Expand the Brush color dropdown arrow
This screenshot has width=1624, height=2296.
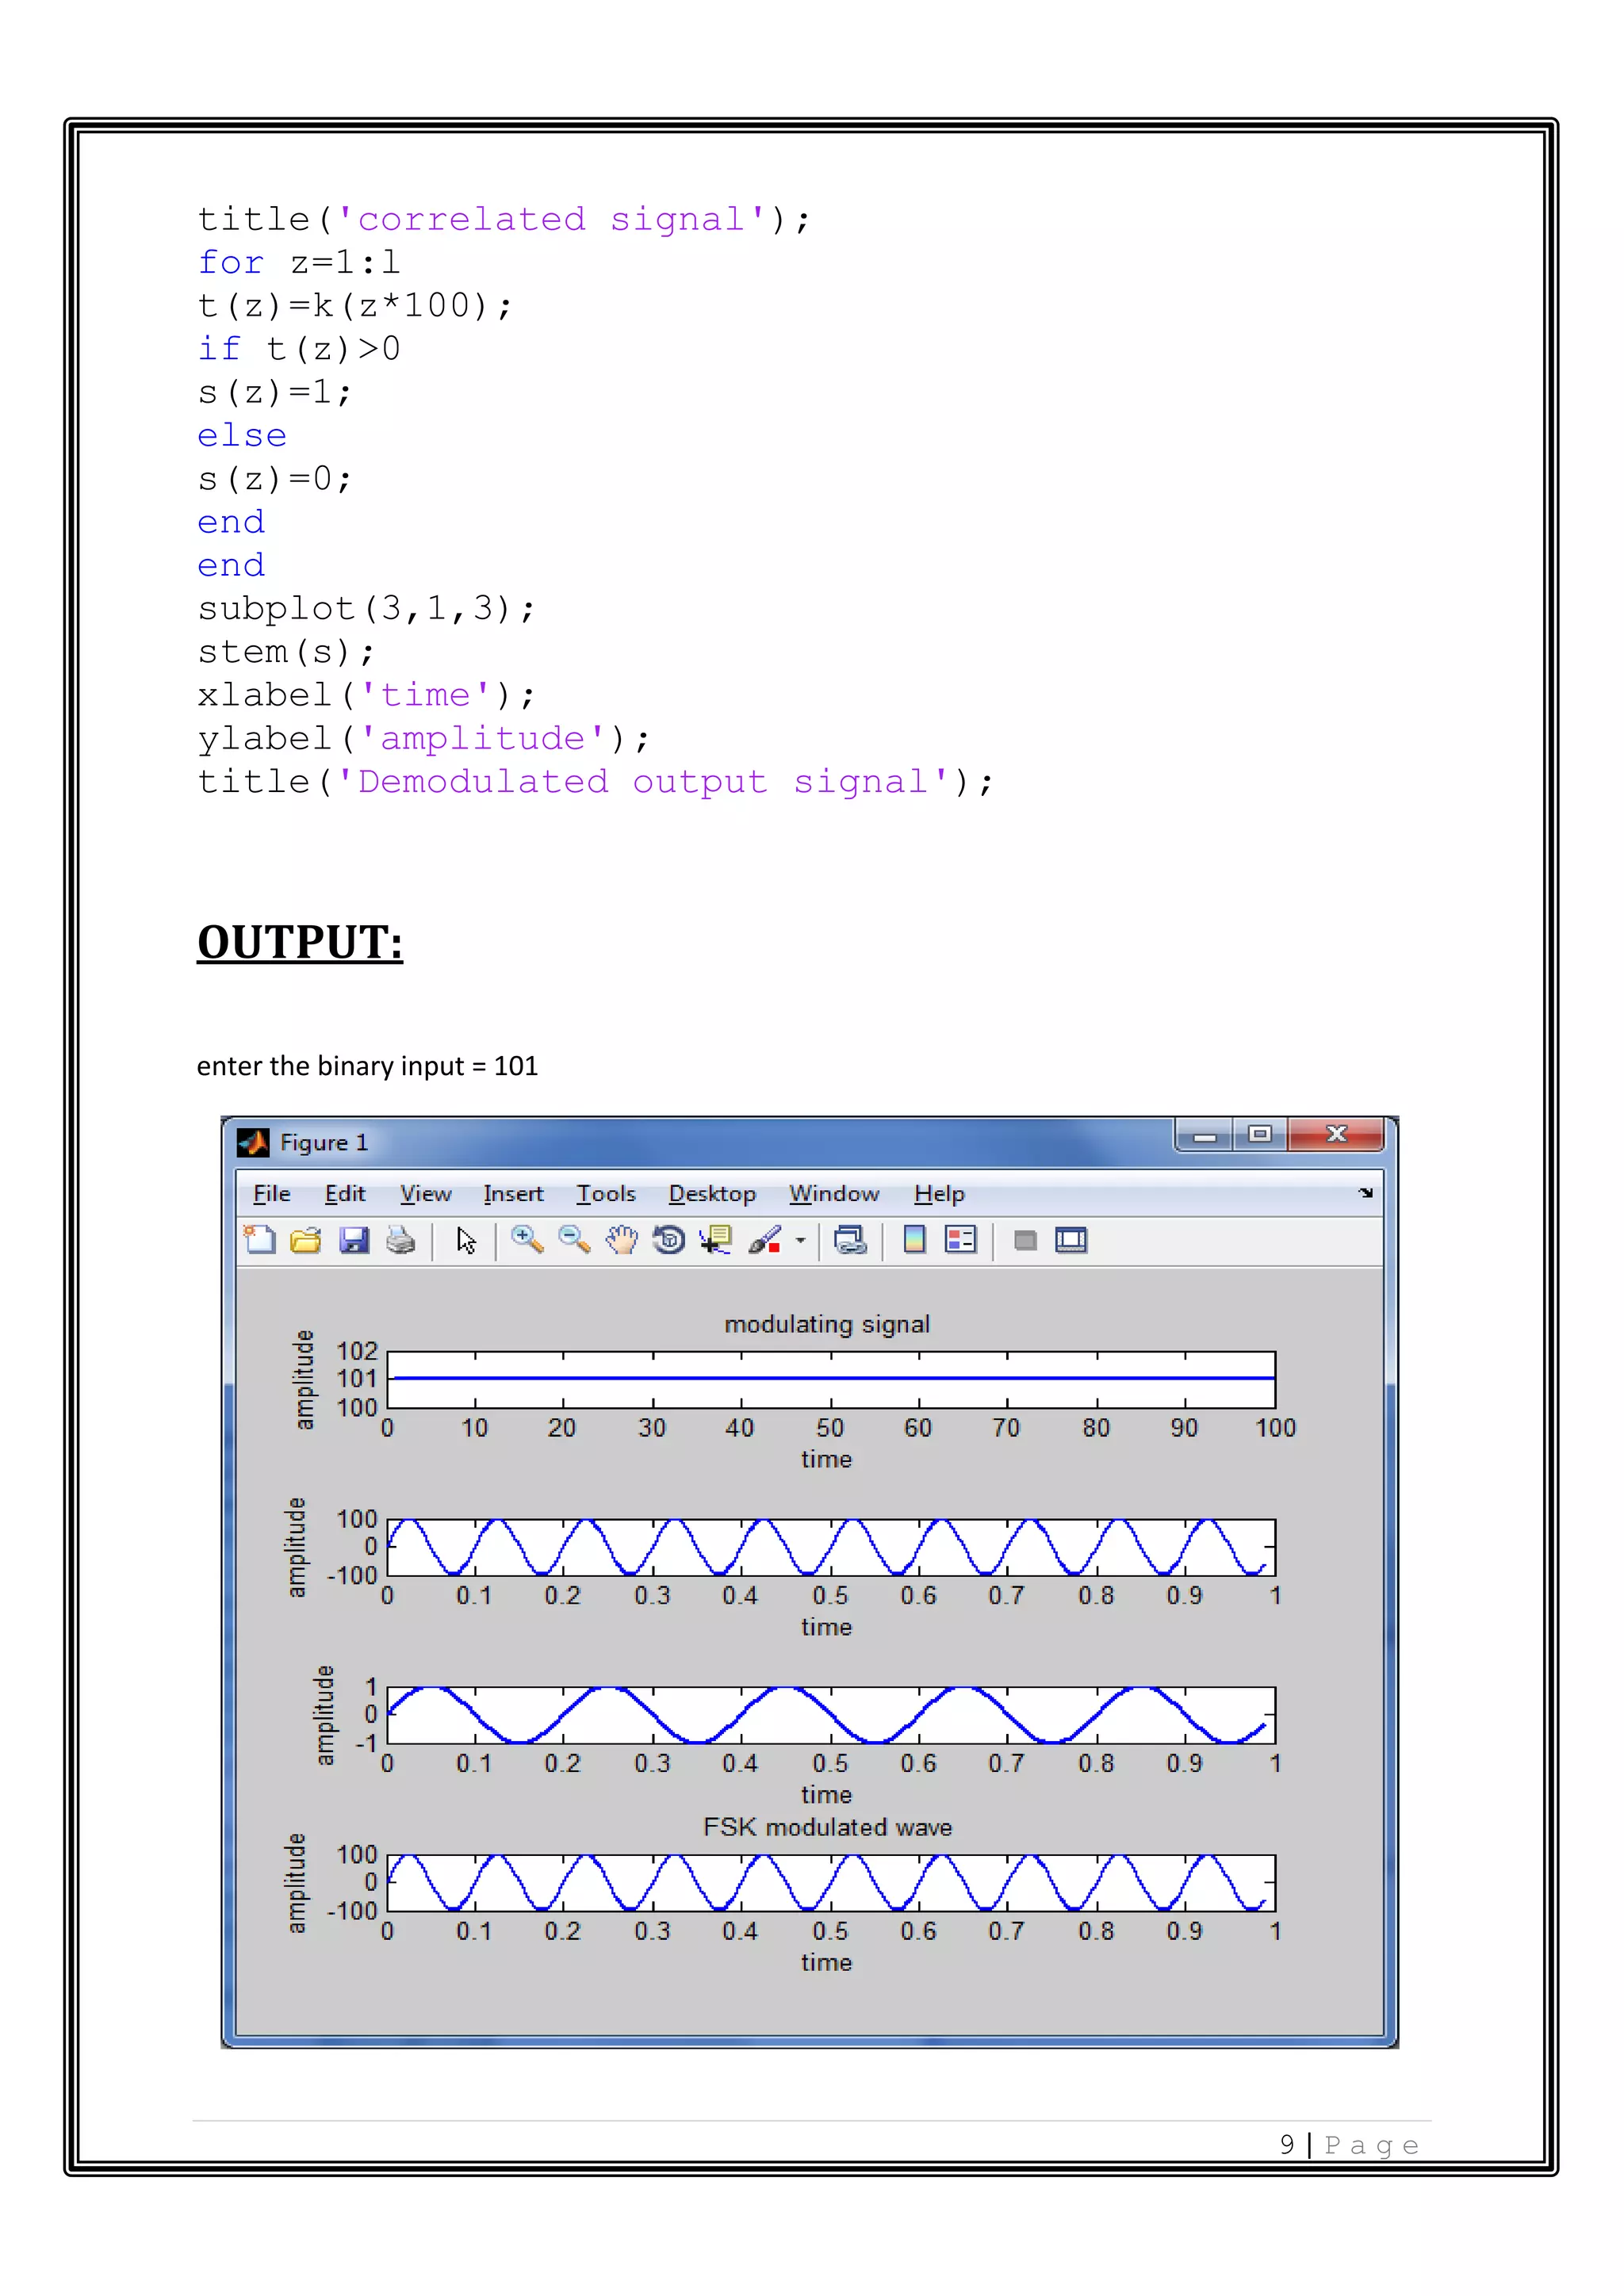800,1240
